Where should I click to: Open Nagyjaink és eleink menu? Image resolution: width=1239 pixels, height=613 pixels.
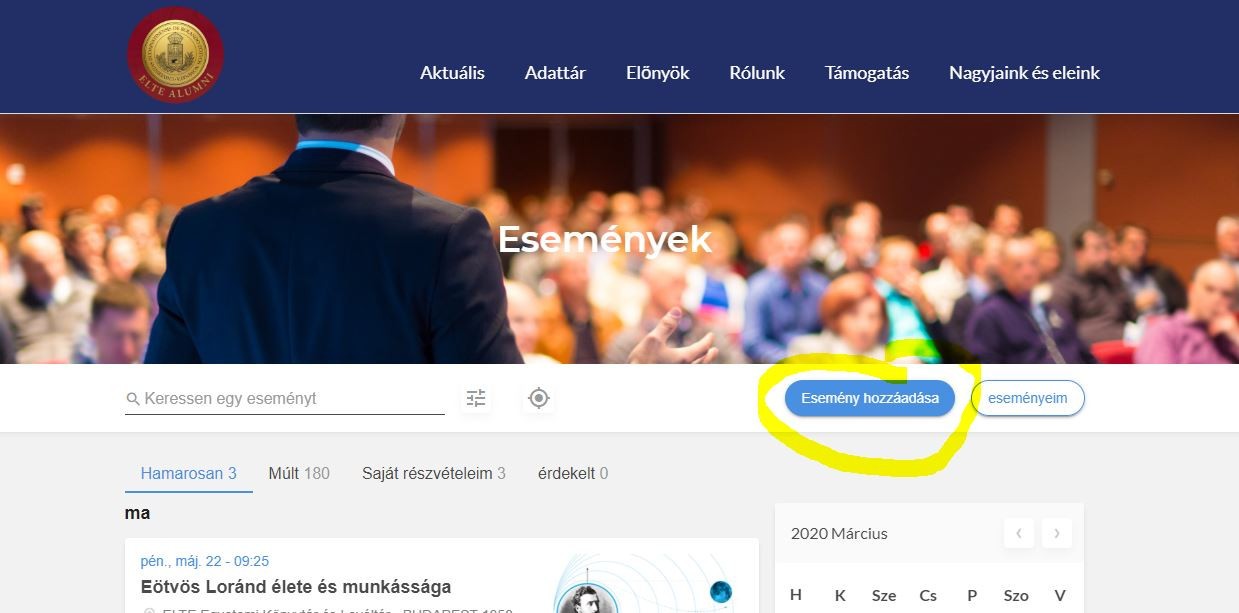1024,73
